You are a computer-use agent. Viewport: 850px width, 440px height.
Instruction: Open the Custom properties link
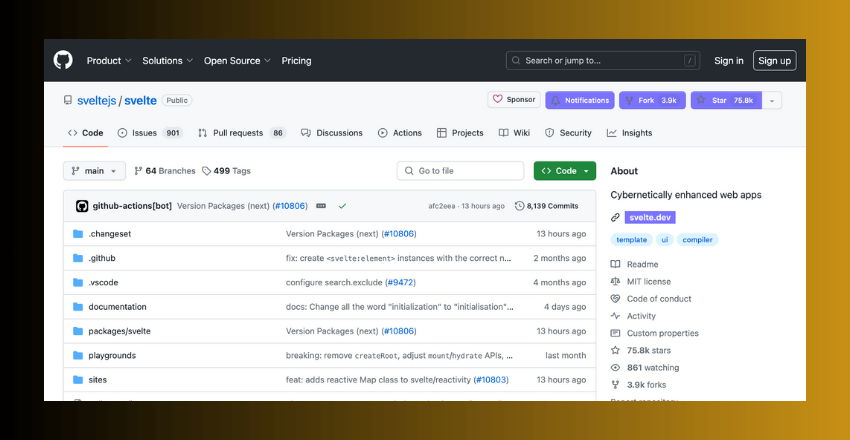click(x=655, y=333)
